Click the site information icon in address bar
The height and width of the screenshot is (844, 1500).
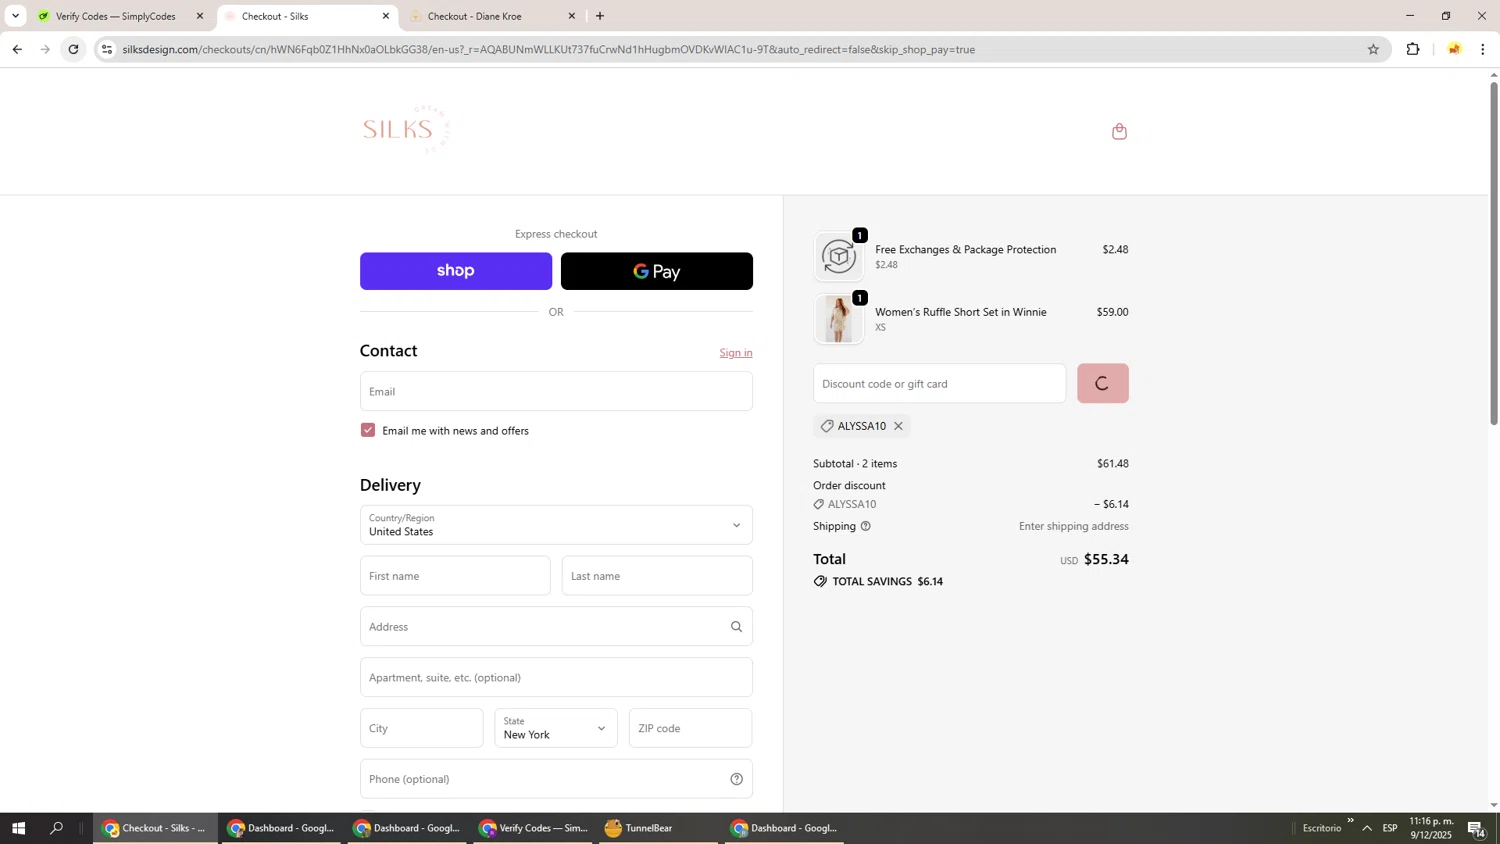click(x=107, y=49)
